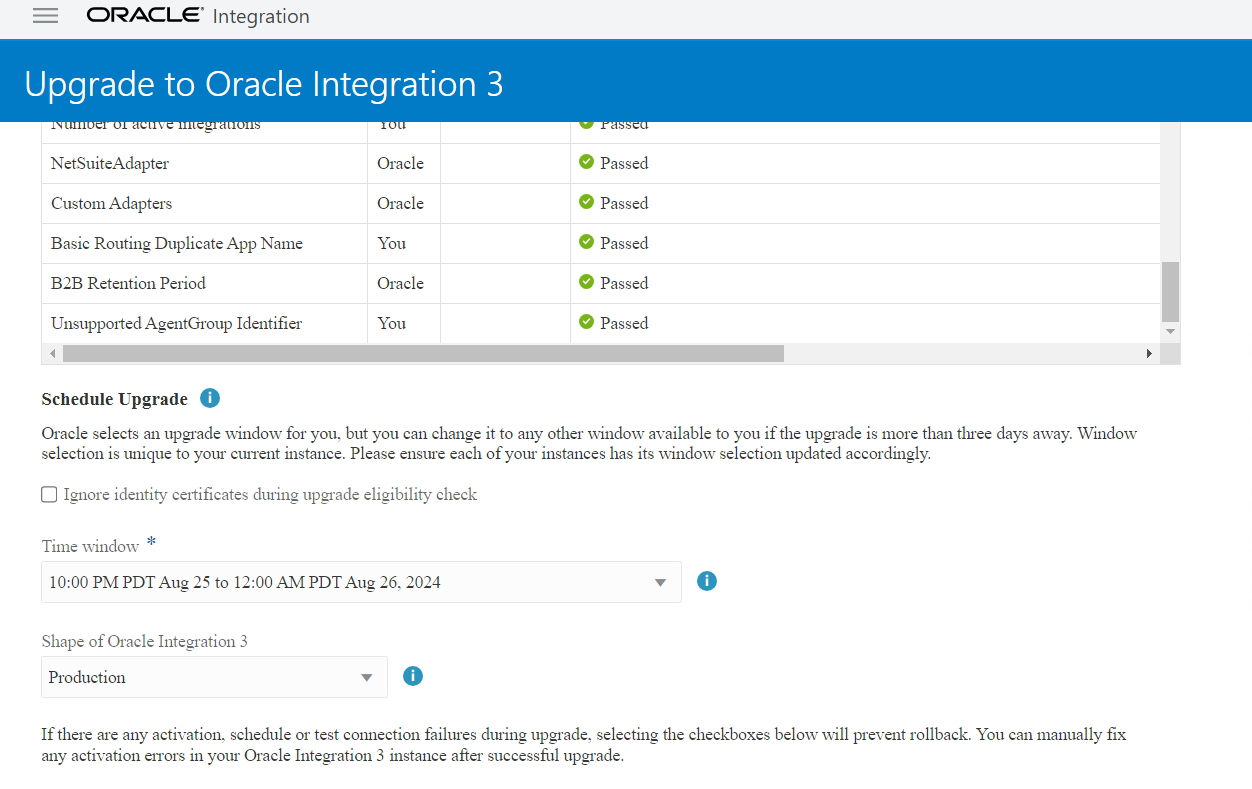Image resolution: width=1252 pixels, height=789 pixels.
Task: Open the hamburger navigation menu
Action: [x=46, y=16]
